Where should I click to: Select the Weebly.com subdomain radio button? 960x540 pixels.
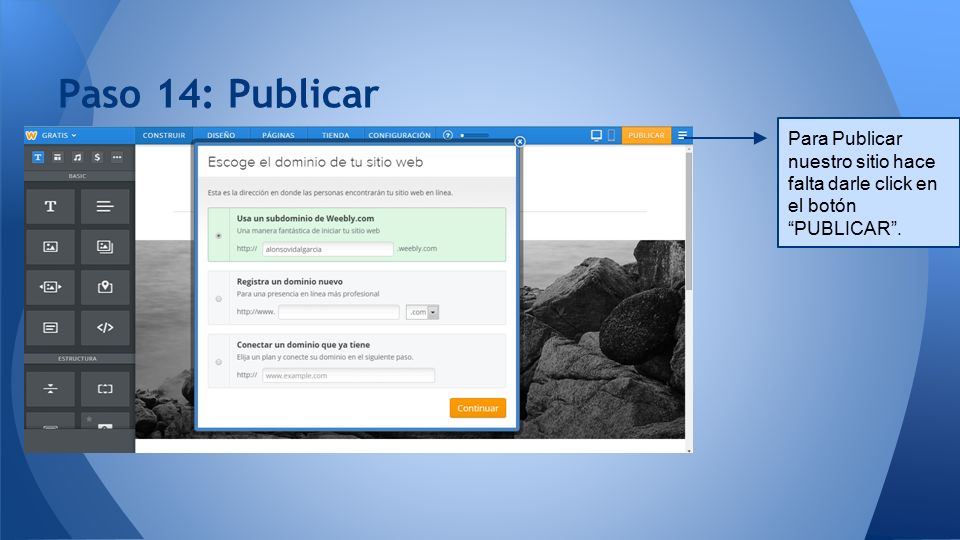(x=219, y=236)
